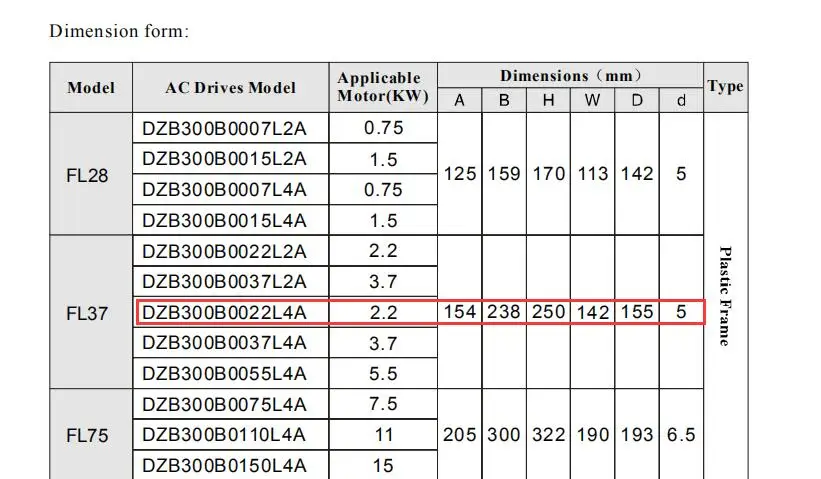Select drive model DZB300B0150L4A

(224, 465)
